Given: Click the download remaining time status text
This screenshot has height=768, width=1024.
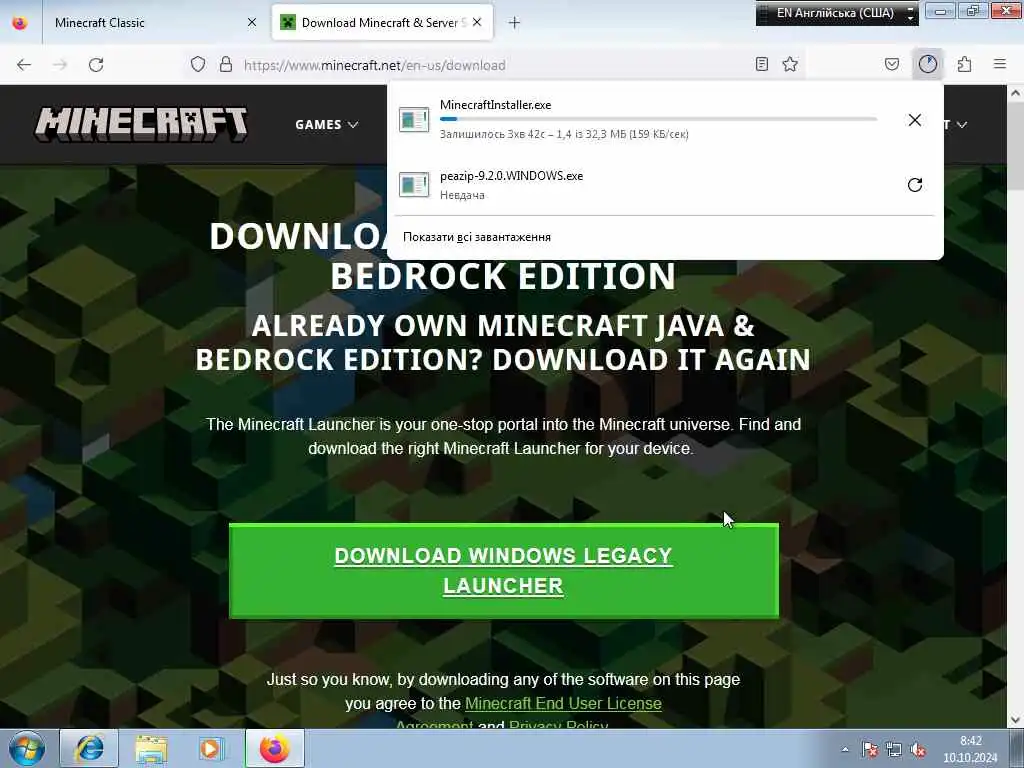Looking at the screenshot, I should (x=564, y=135).
